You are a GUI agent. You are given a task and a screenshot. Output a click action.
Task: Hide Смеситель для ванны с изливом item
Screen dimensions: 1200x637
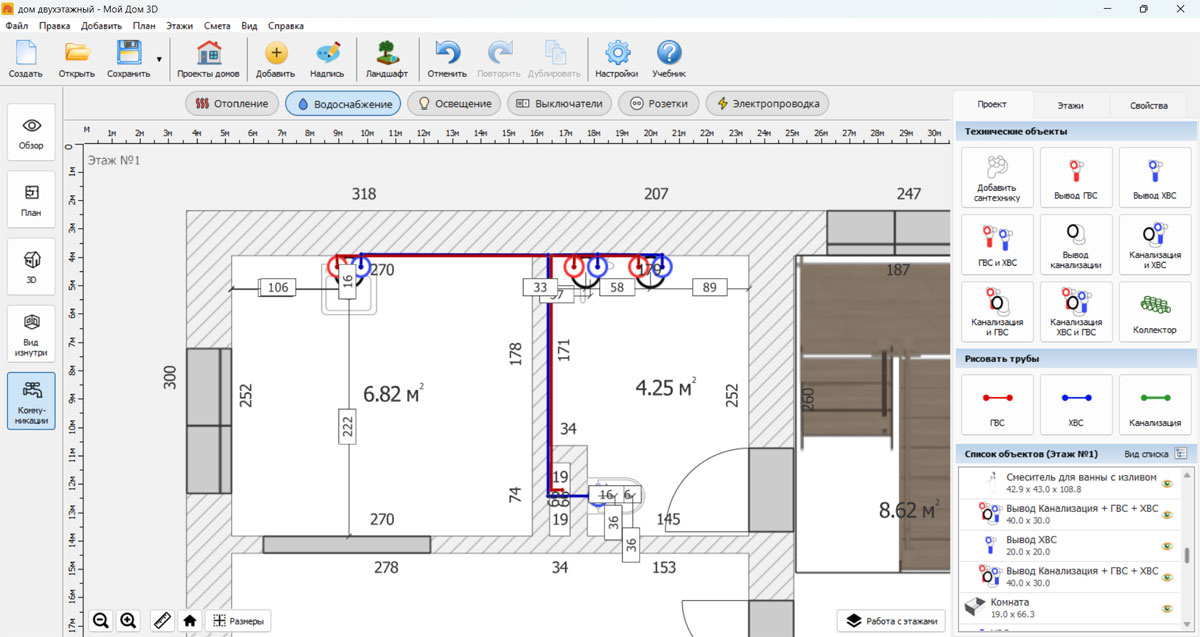[1166, 483]
